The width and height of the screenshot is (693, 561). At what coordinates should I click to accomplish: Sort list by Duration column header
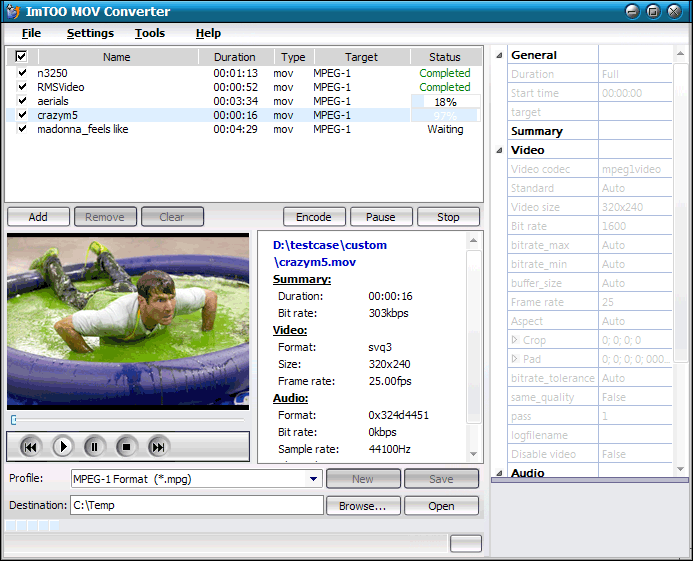[234, 57]
